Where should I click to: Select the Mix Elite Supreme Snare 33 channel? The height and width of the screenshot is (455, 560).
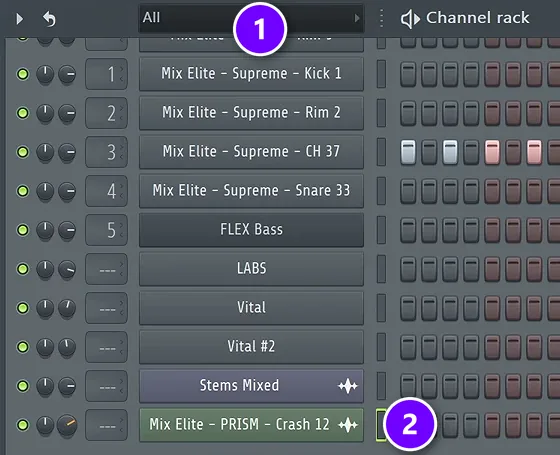click(251, 191)
